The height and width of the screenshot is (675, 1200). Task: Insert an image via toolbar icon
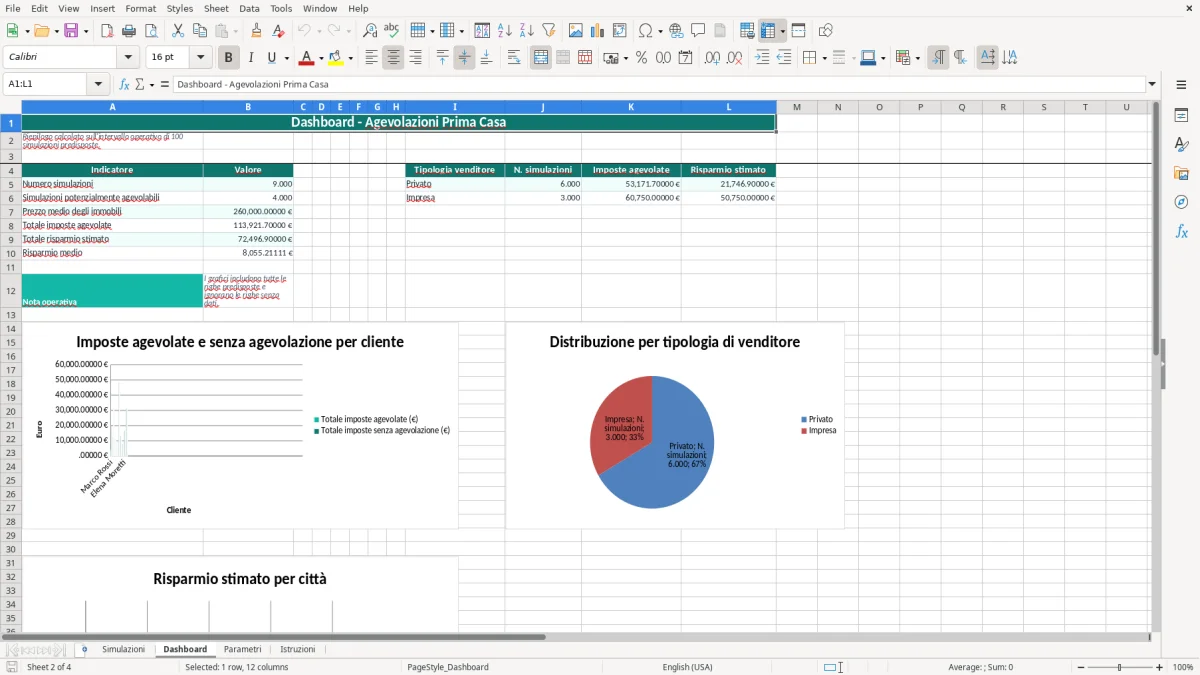576,31
